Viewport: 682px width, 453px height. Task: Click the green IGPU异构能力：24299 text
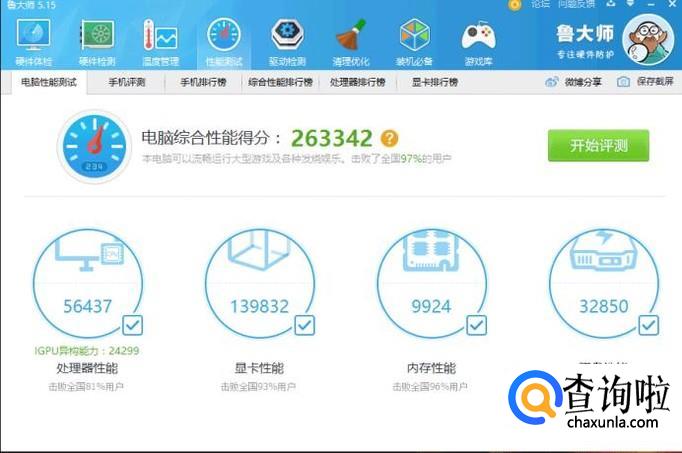pos(87,350)
